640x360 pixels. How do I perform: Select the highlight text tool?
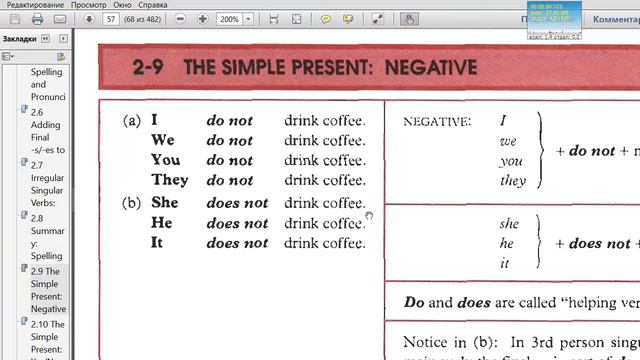[x=348, y=19]
